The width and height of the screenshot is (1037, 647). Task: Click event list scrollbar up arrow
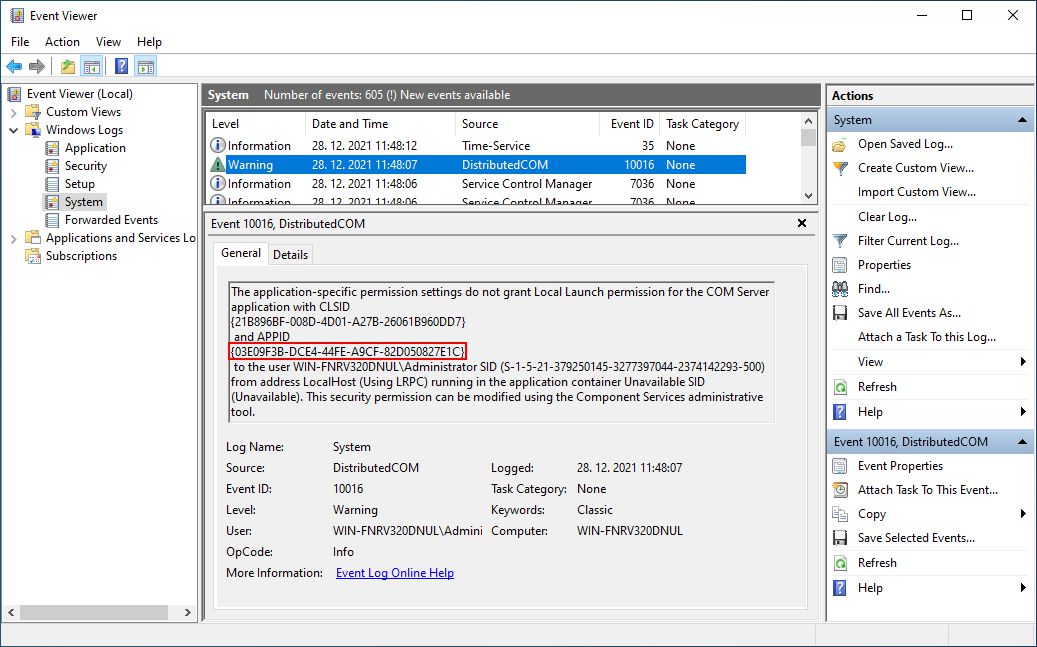click(808, 121)
